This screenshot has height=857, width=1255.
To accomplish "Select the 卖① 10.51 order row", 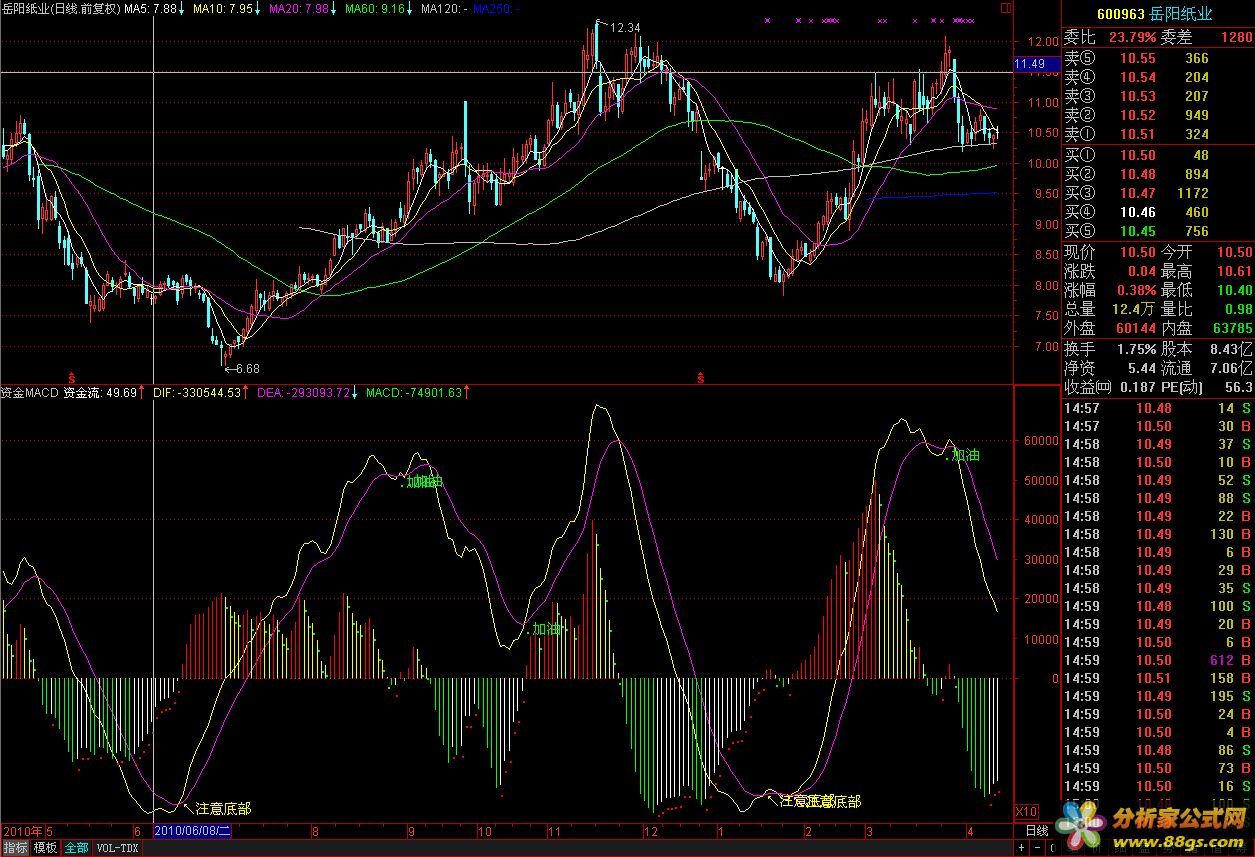I will (1157, 134).
